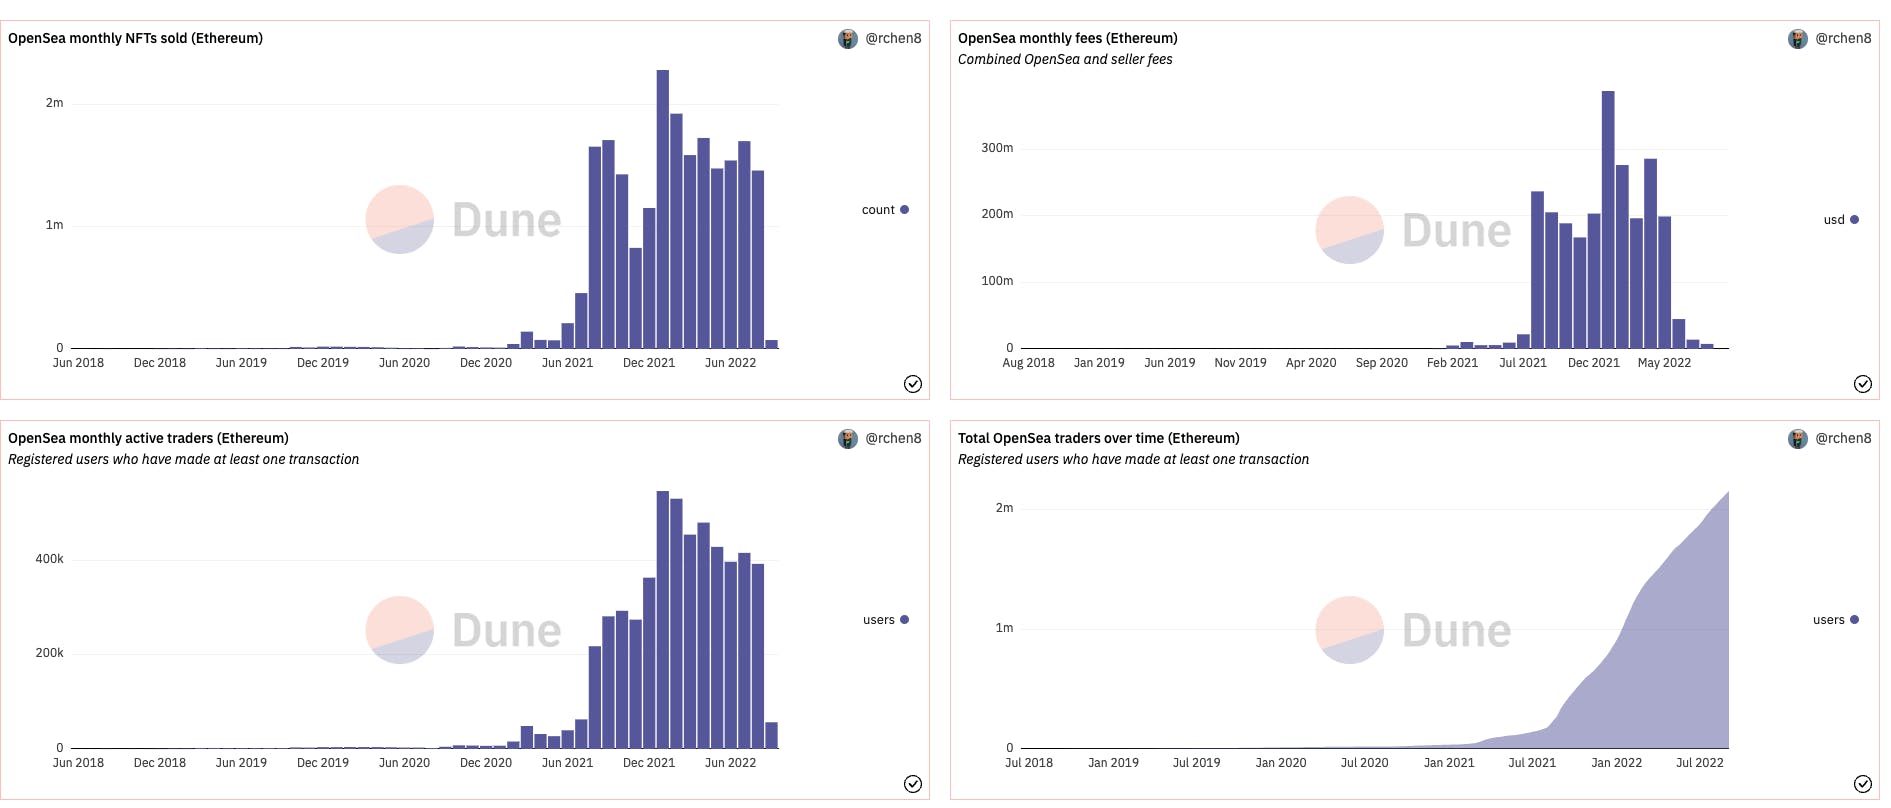Click '400k' y-axis label on active traders chart
The width and height of the screenshot is (1891, 808).
49,559
